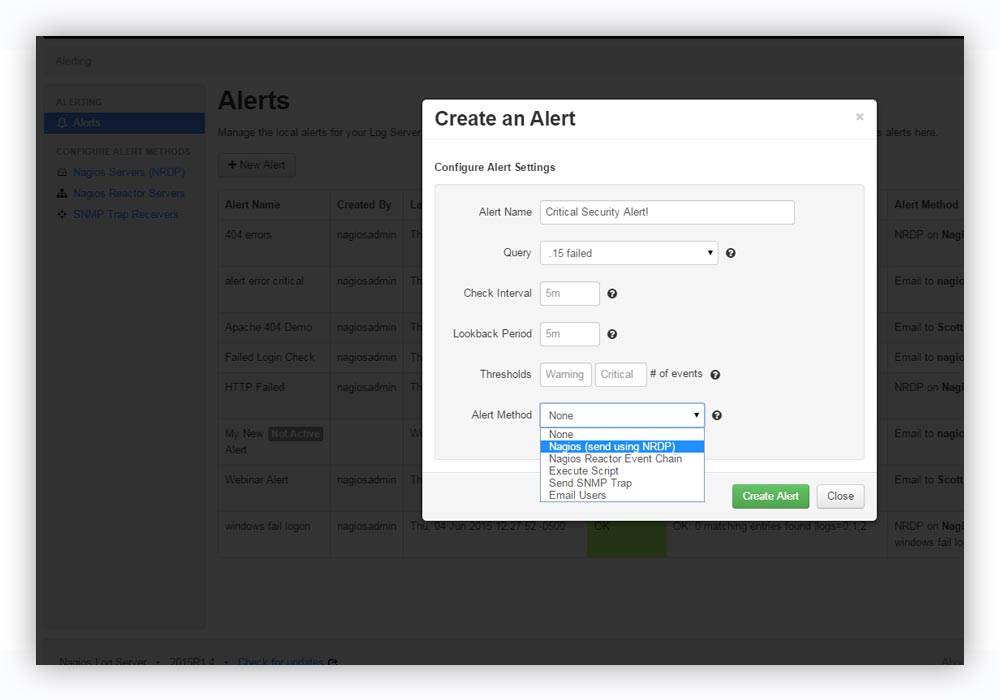Click Alert Name column header
The height and width of the screenshot is (700, 1000).
(x=253, y=205)
